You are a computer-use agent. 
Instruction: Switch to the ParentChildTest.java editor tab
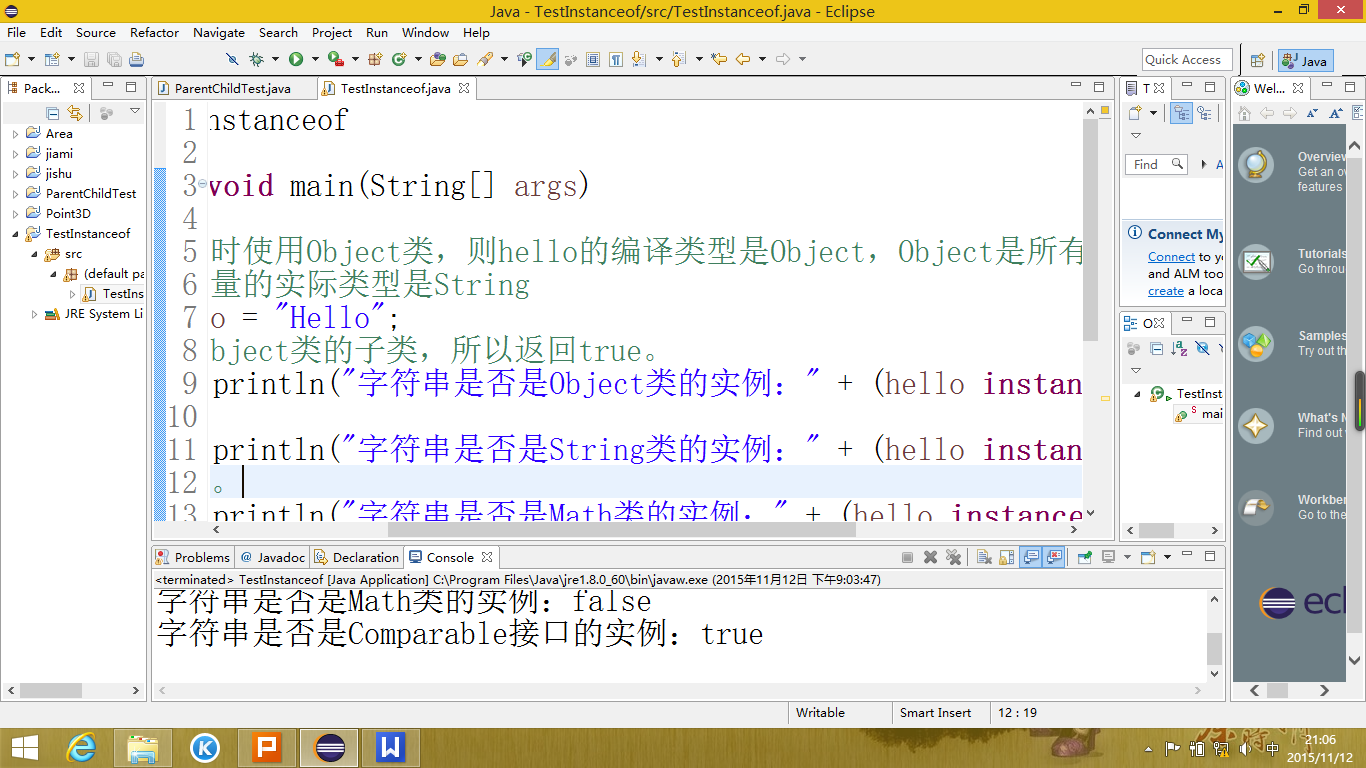coord(232,88)
